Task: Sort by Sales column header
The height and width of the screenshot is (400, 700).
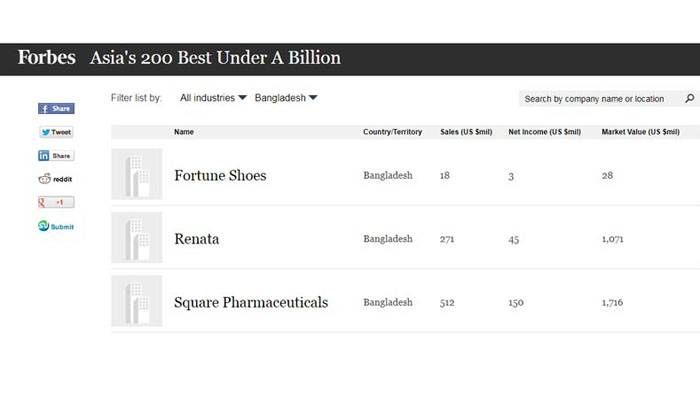Action: pyautogui.click(x=466, y=132)
